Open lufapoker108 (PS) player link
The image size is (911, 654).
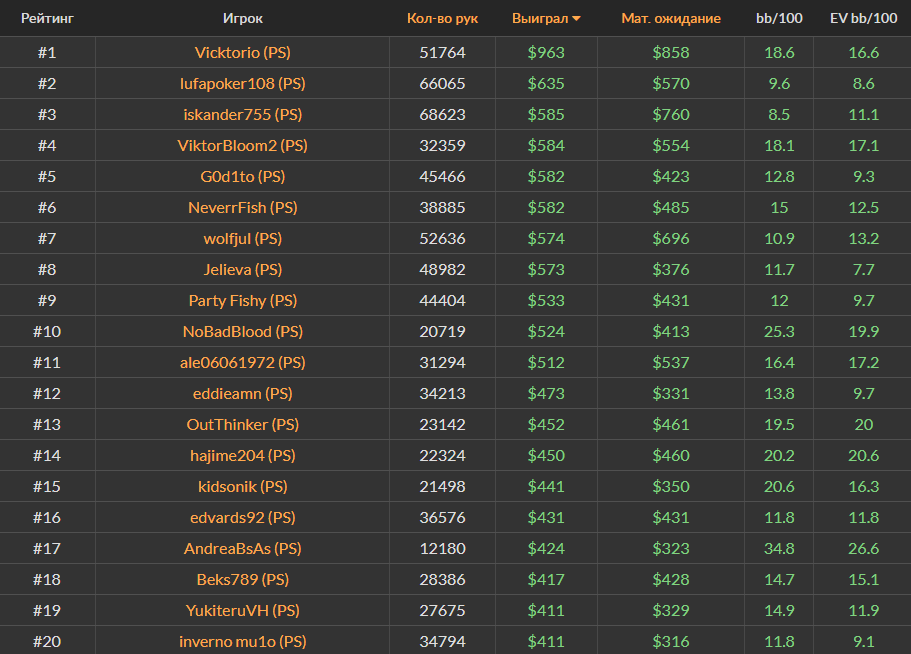(243, 83)
